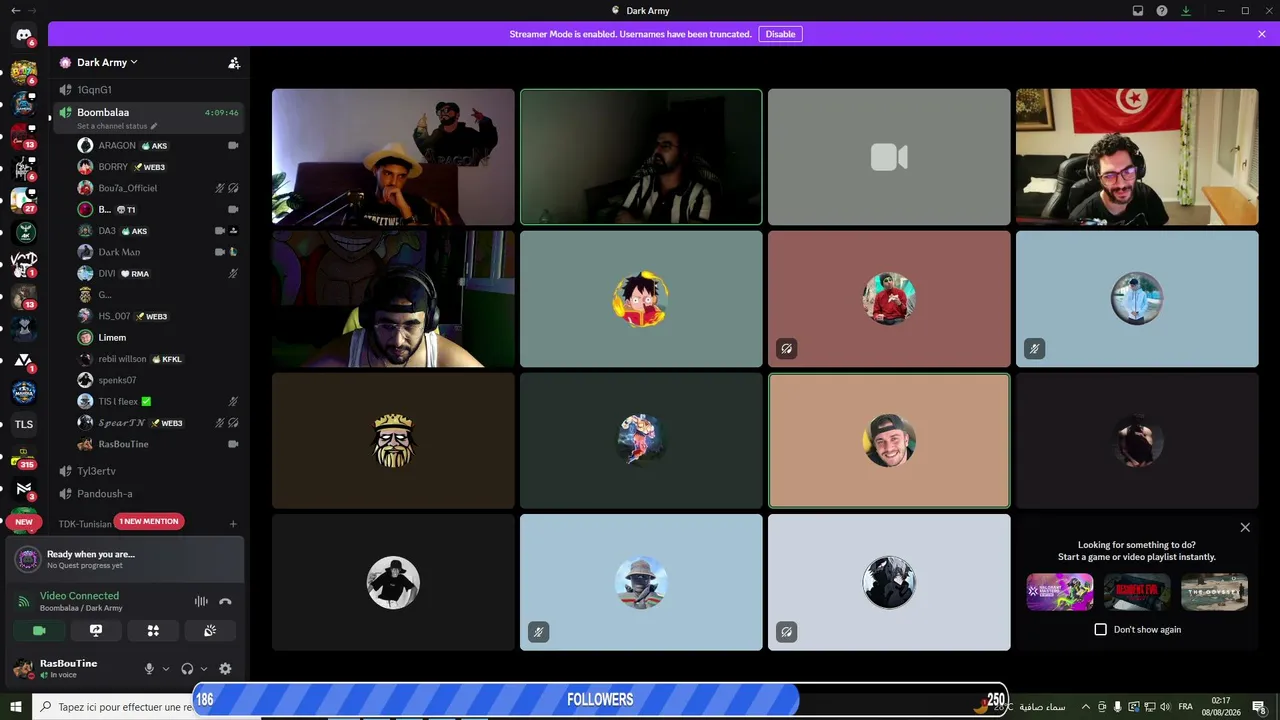Open headphones output options arrow
Screen dimensions: 1280x720
pyautogui.click(x=204, y=669)
